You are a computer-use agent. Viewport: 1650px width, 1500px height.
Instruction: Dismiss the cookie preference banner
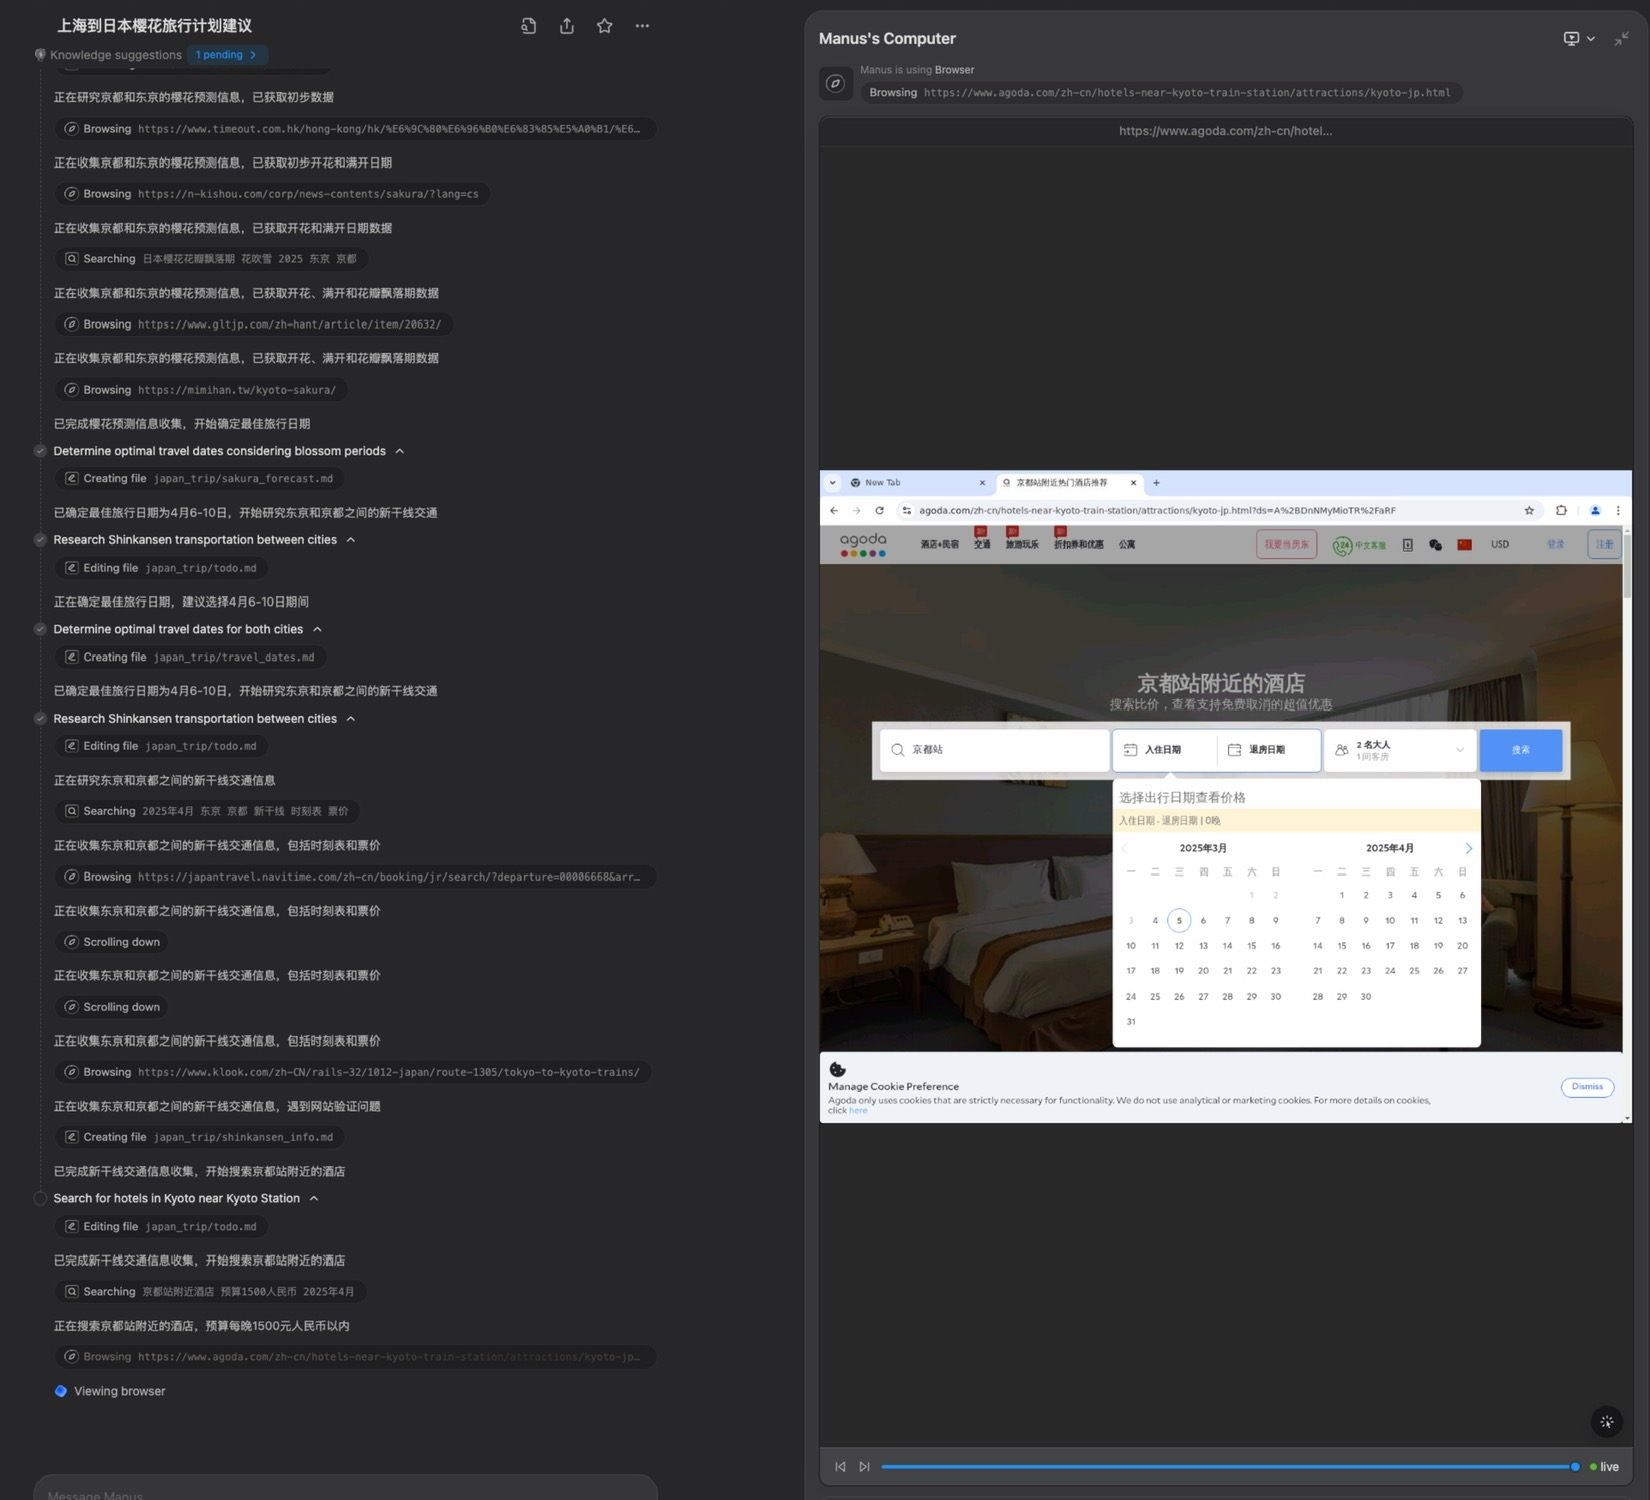1586,1087
